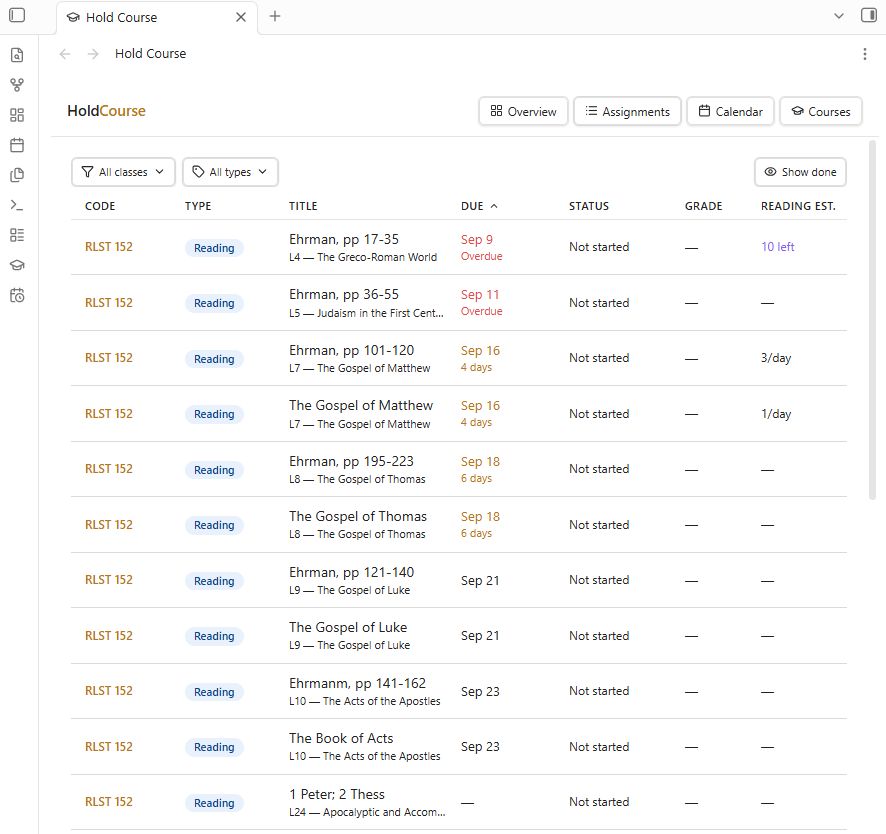
Task: Open the file search sidebar icon
Action: [17, 55]
